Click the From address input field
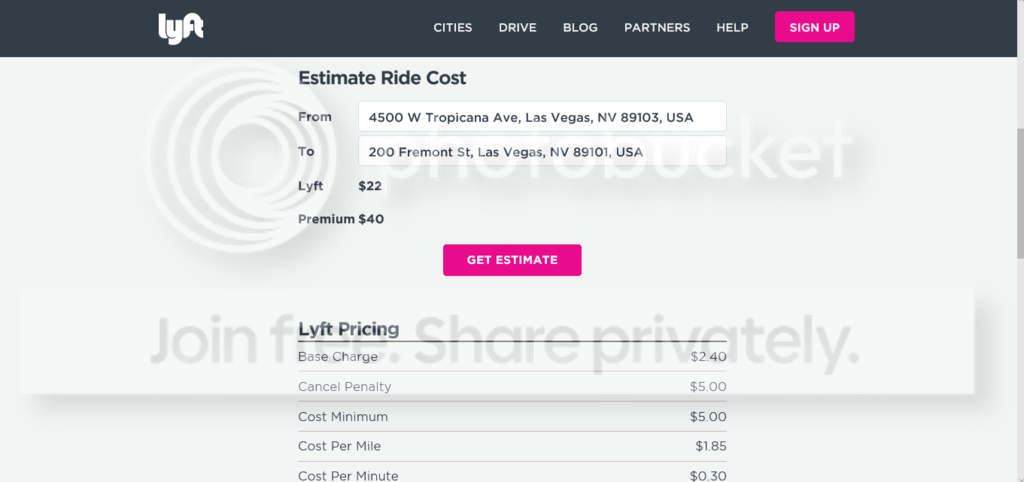 [x=541, y=117]
